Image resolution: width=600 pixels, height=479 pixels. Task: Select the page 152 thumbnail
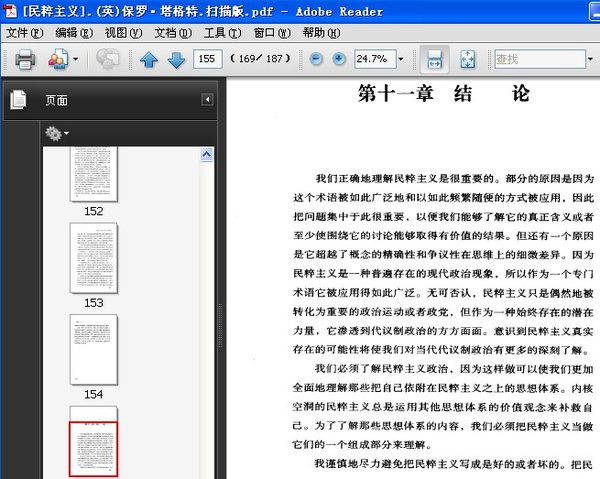coord(93,175)
